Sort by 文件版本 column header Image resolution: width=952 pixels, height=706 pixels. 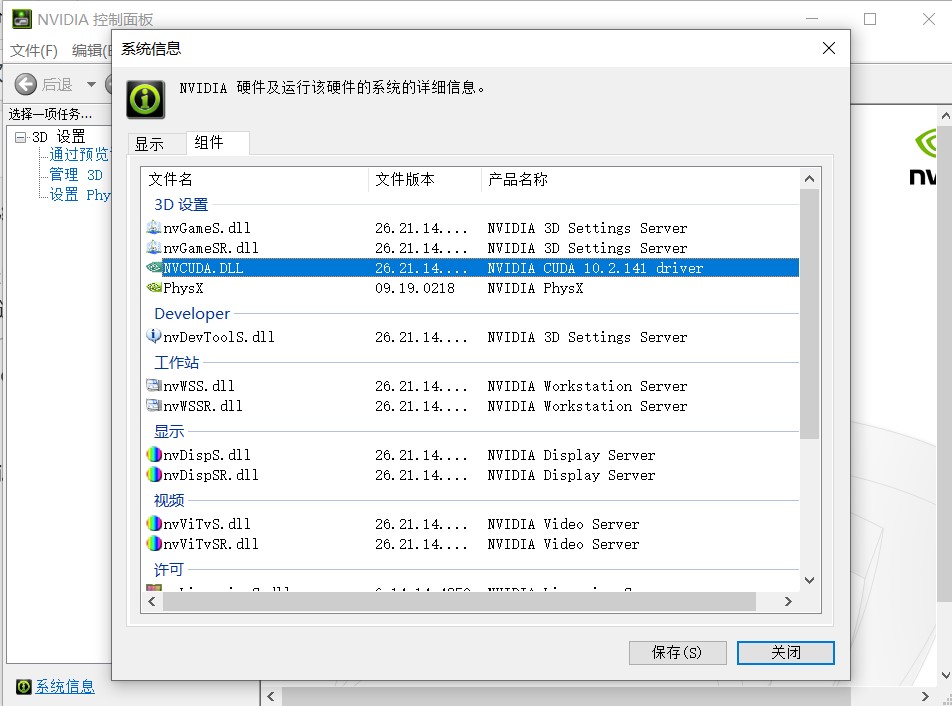click(x=424, y=179)
